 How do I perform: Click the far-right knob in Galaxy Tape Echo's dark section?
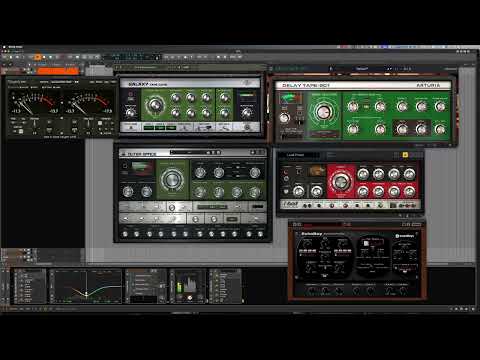pos(246,113)
